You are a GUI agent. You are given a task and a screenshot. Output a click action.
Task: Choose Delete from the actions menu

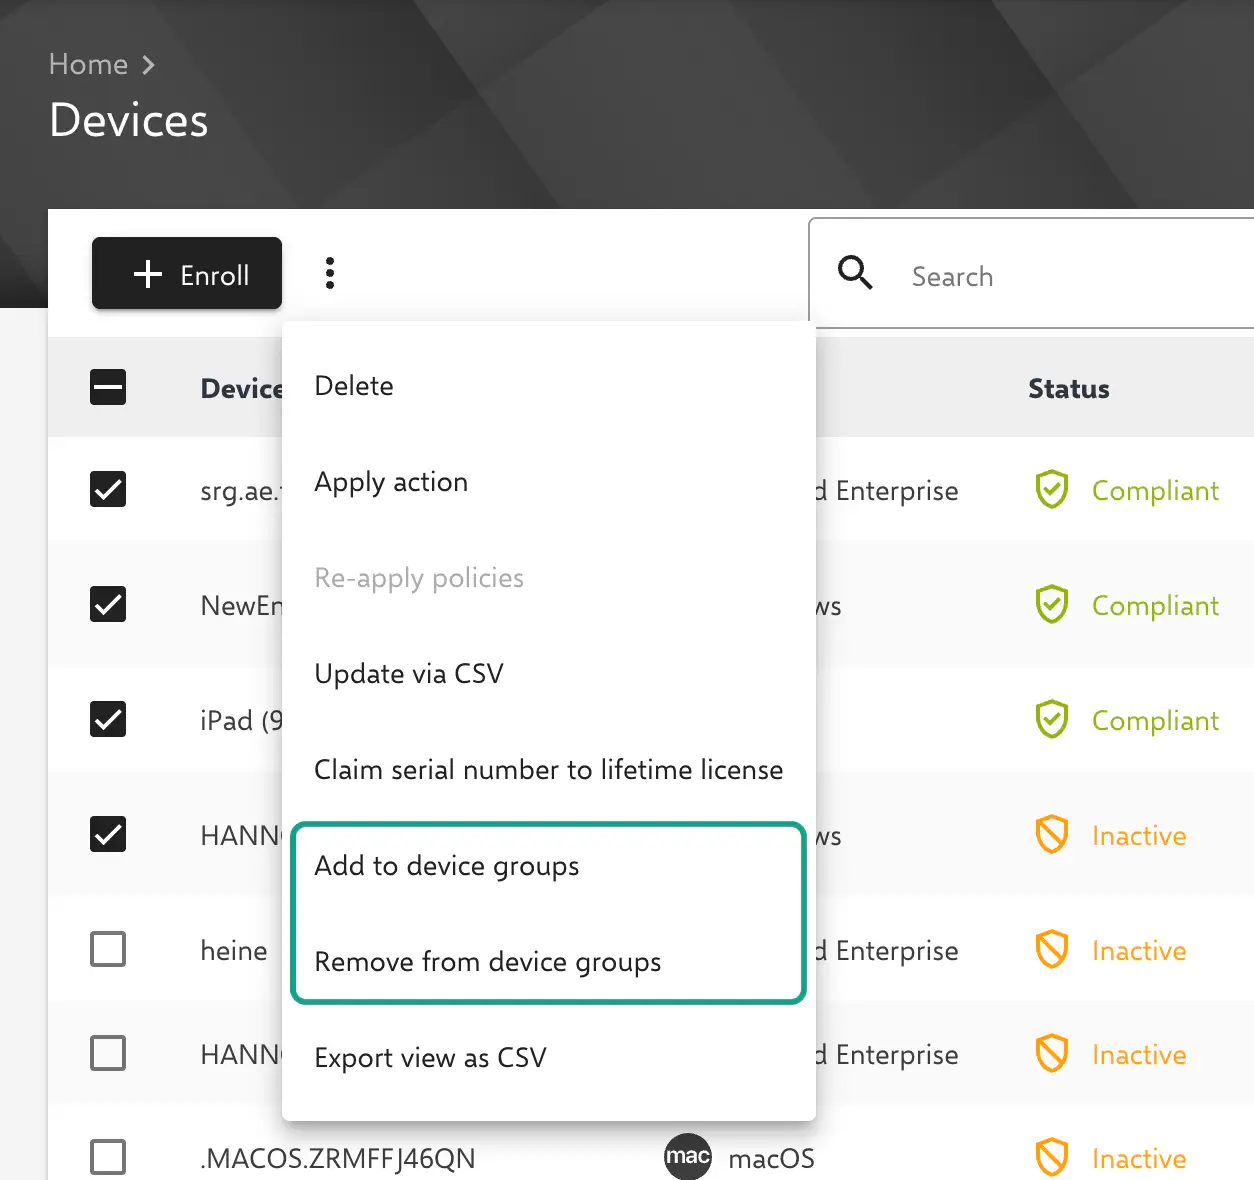(x=549, y=386)
